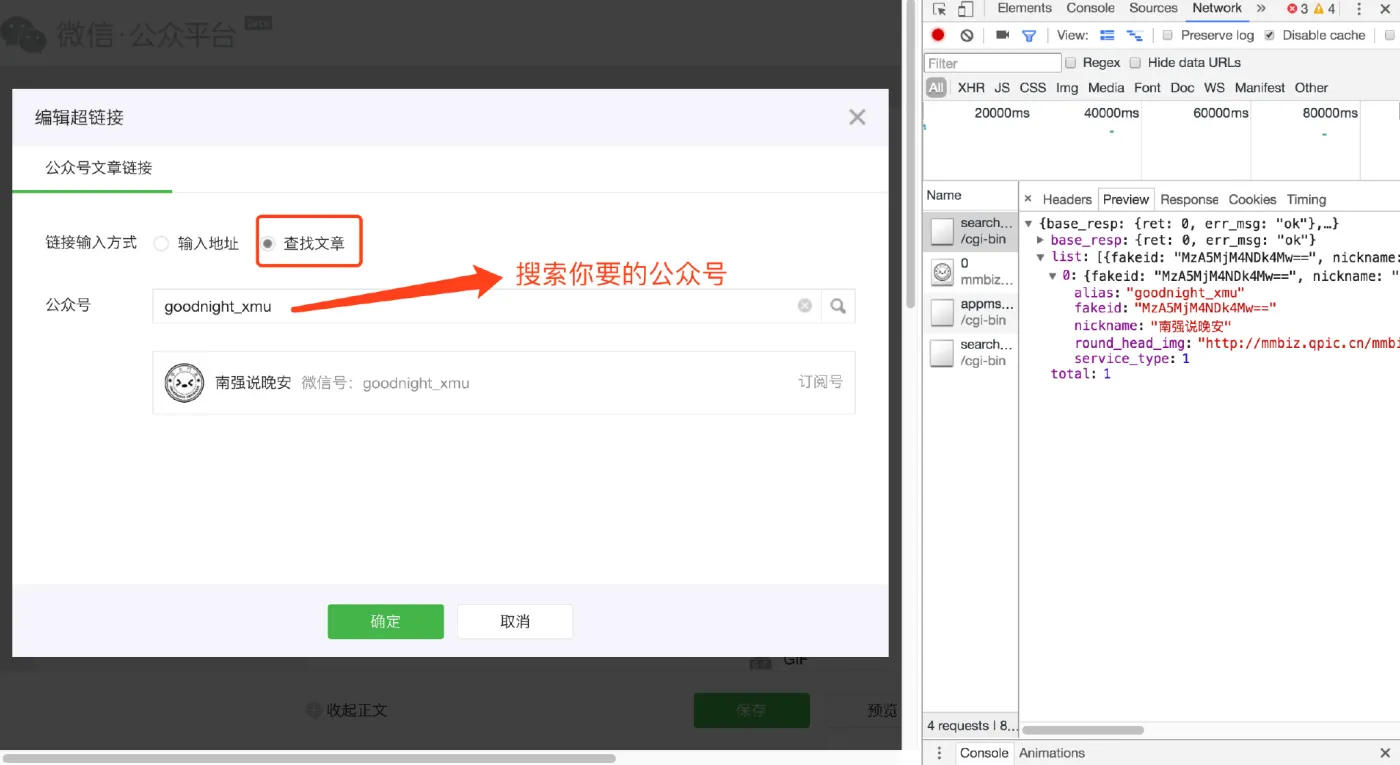Close the bottom console drawer
The image size is (1400, 765).
pyautogui.click(x=1384, y=753)
